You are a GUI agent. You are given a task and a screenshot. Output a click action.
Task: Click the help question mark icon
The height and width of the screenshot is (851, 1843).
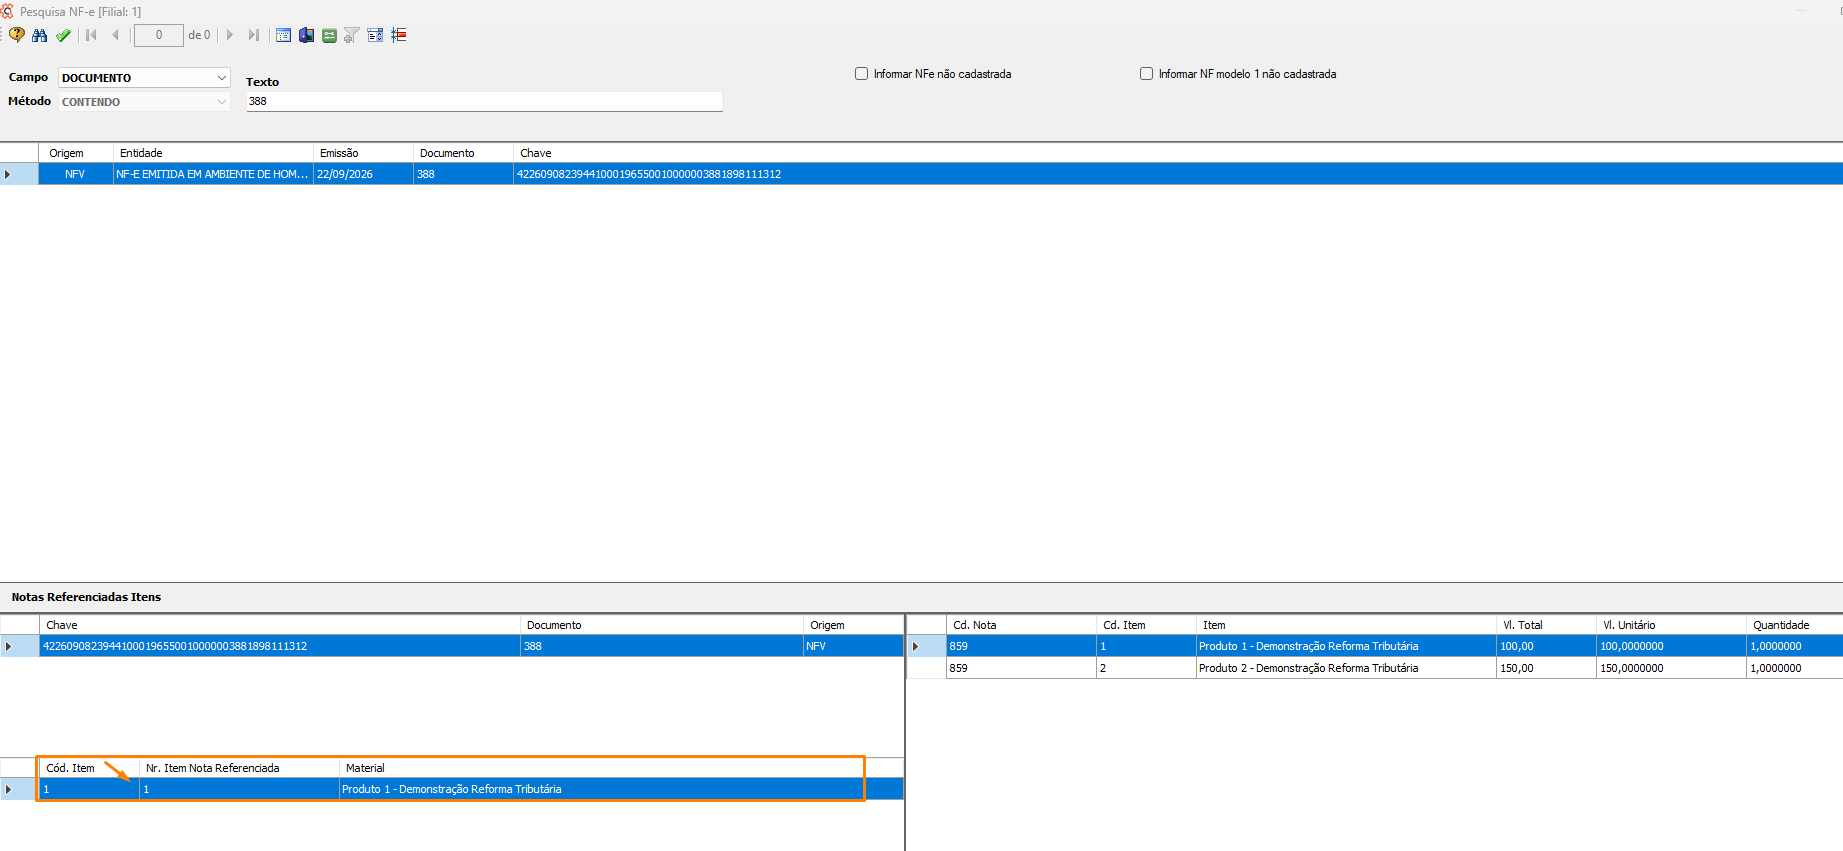(x=17, y=35)
